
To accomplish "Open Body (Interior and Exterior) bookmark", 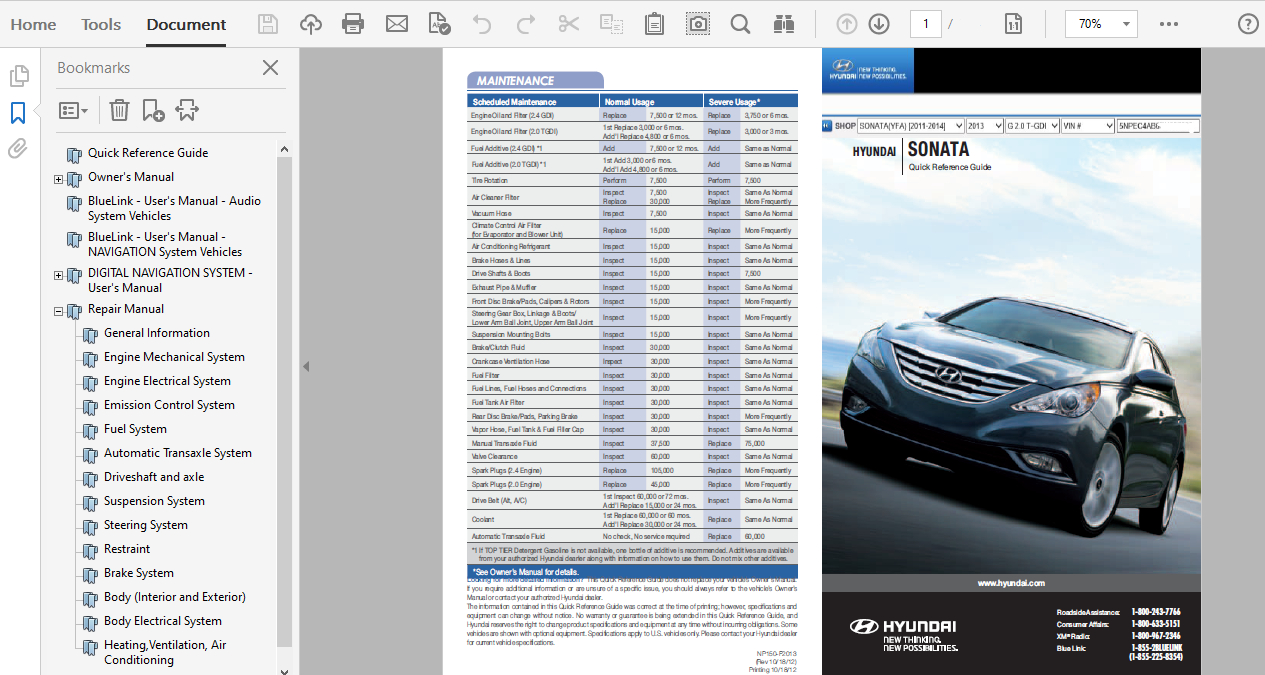I will point(175,597).
